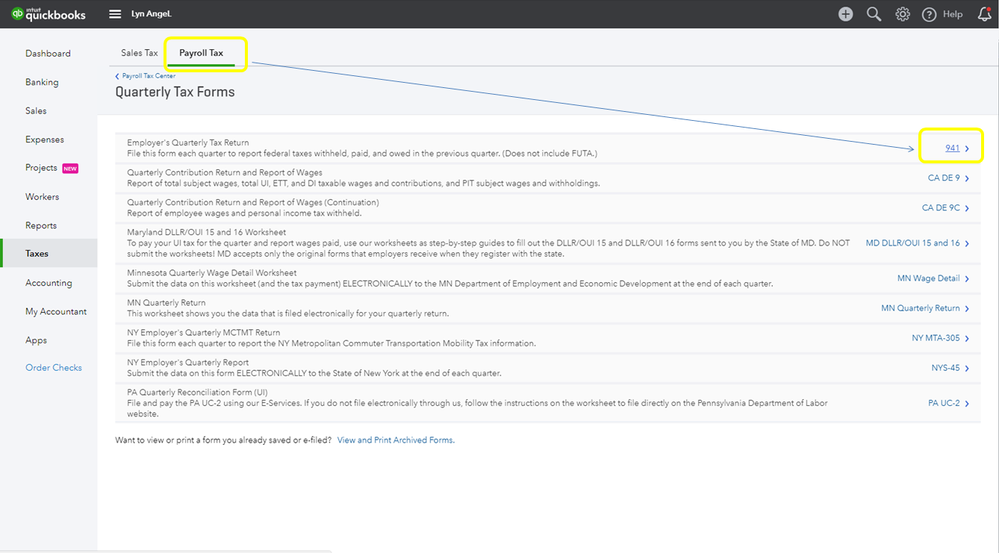
Task: Click the chevron next to CA DE 9
Action: coord(967,178)
